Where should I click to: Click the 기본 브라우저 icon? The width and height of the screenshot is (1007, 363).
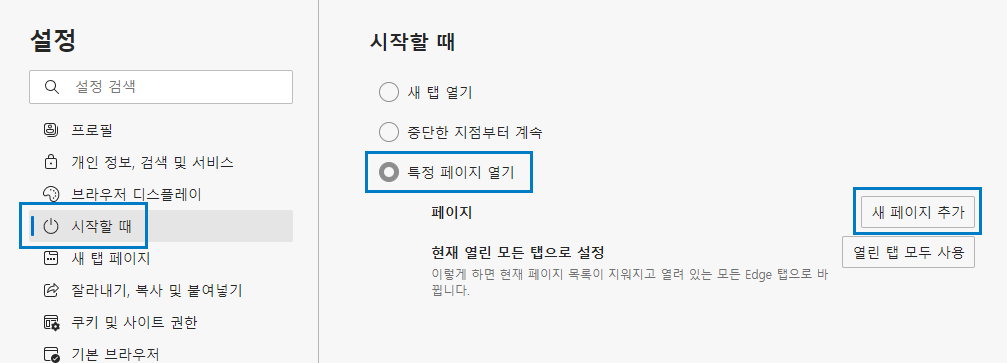pos(51,355)
